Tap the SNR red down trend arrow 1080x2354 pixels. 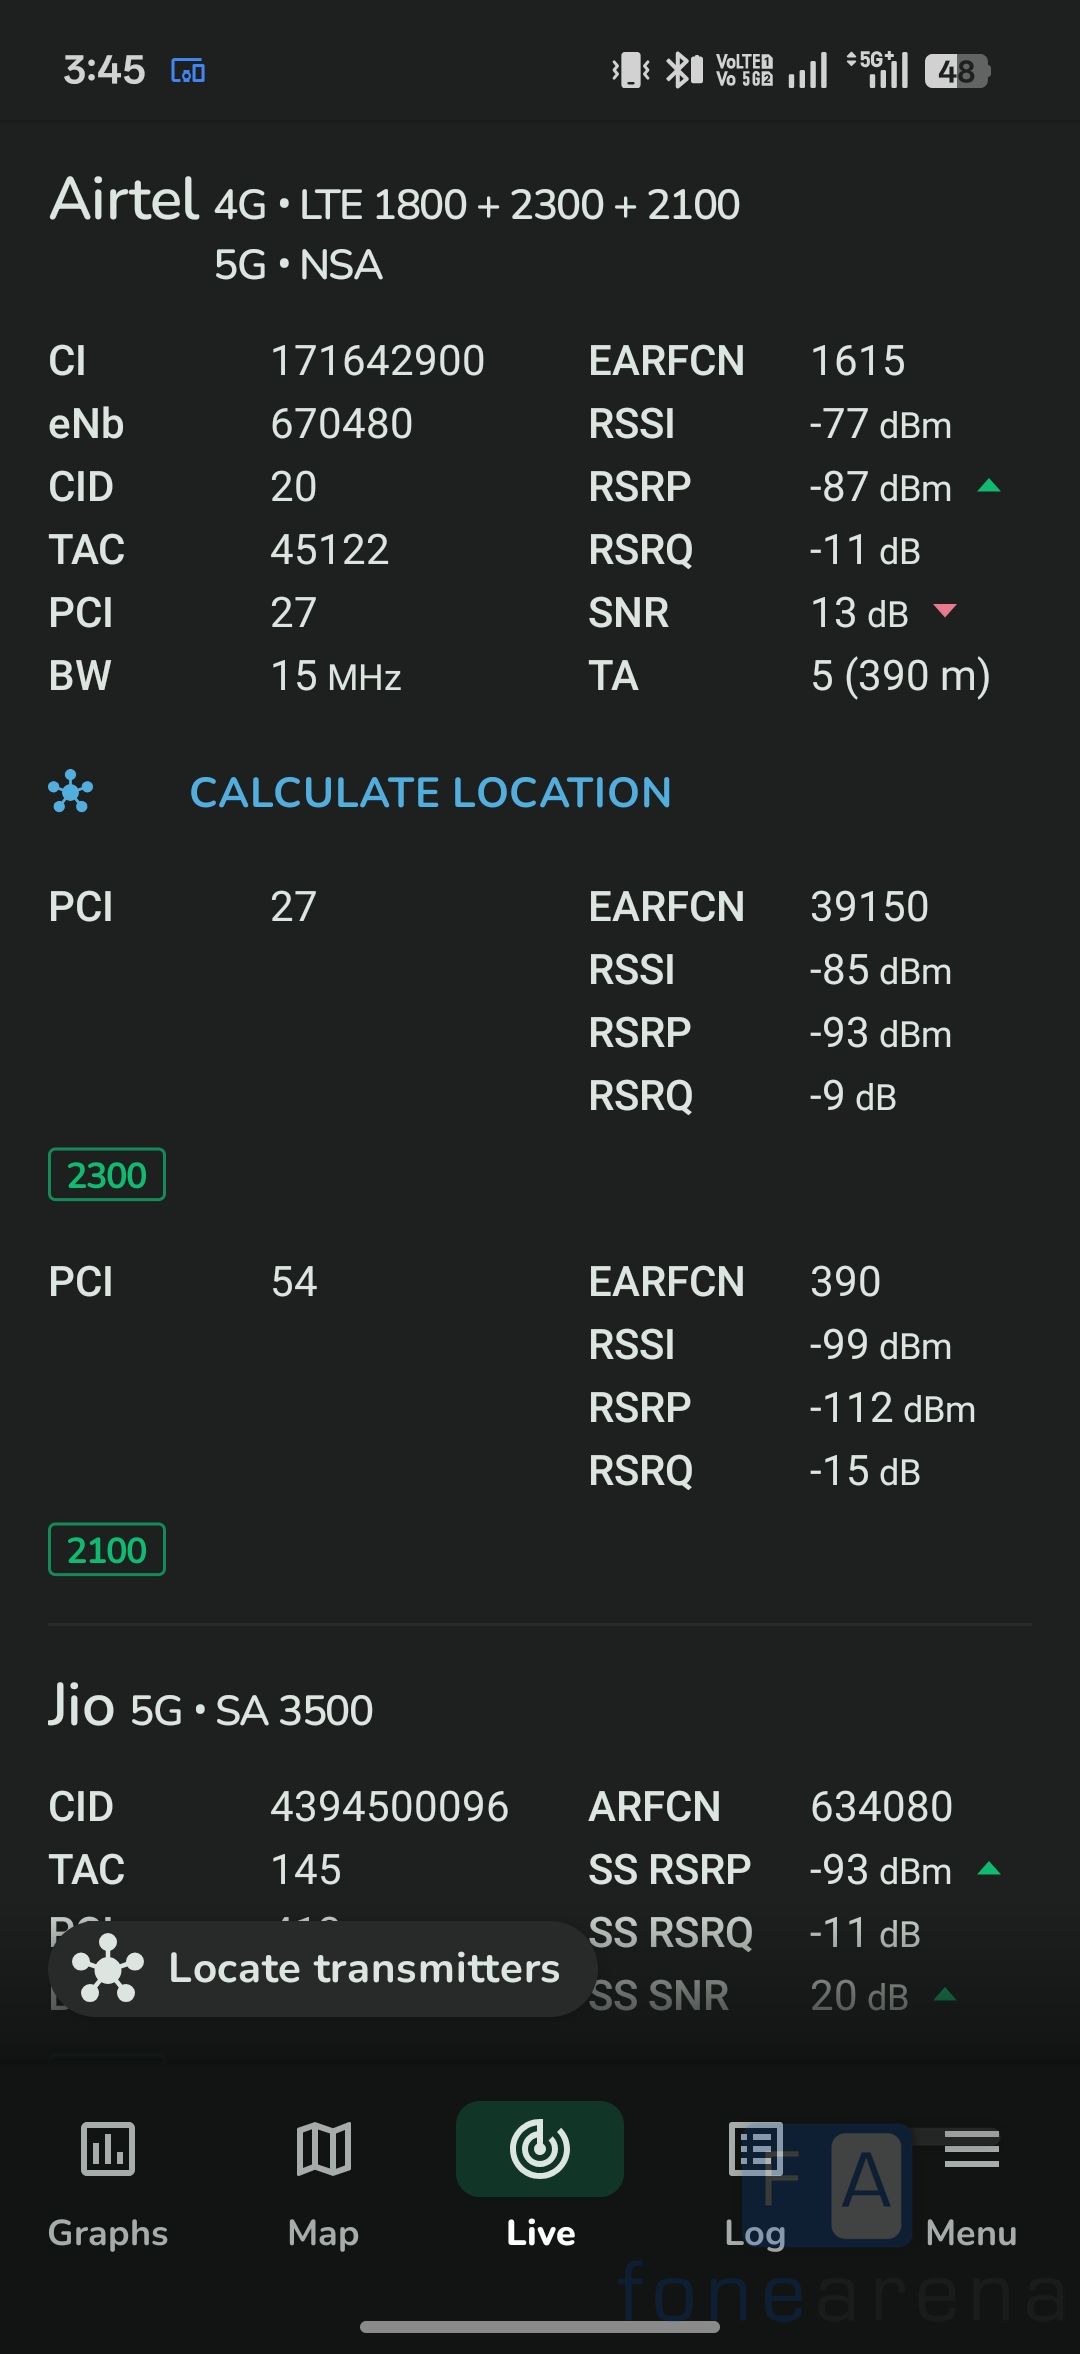[945, 611]
